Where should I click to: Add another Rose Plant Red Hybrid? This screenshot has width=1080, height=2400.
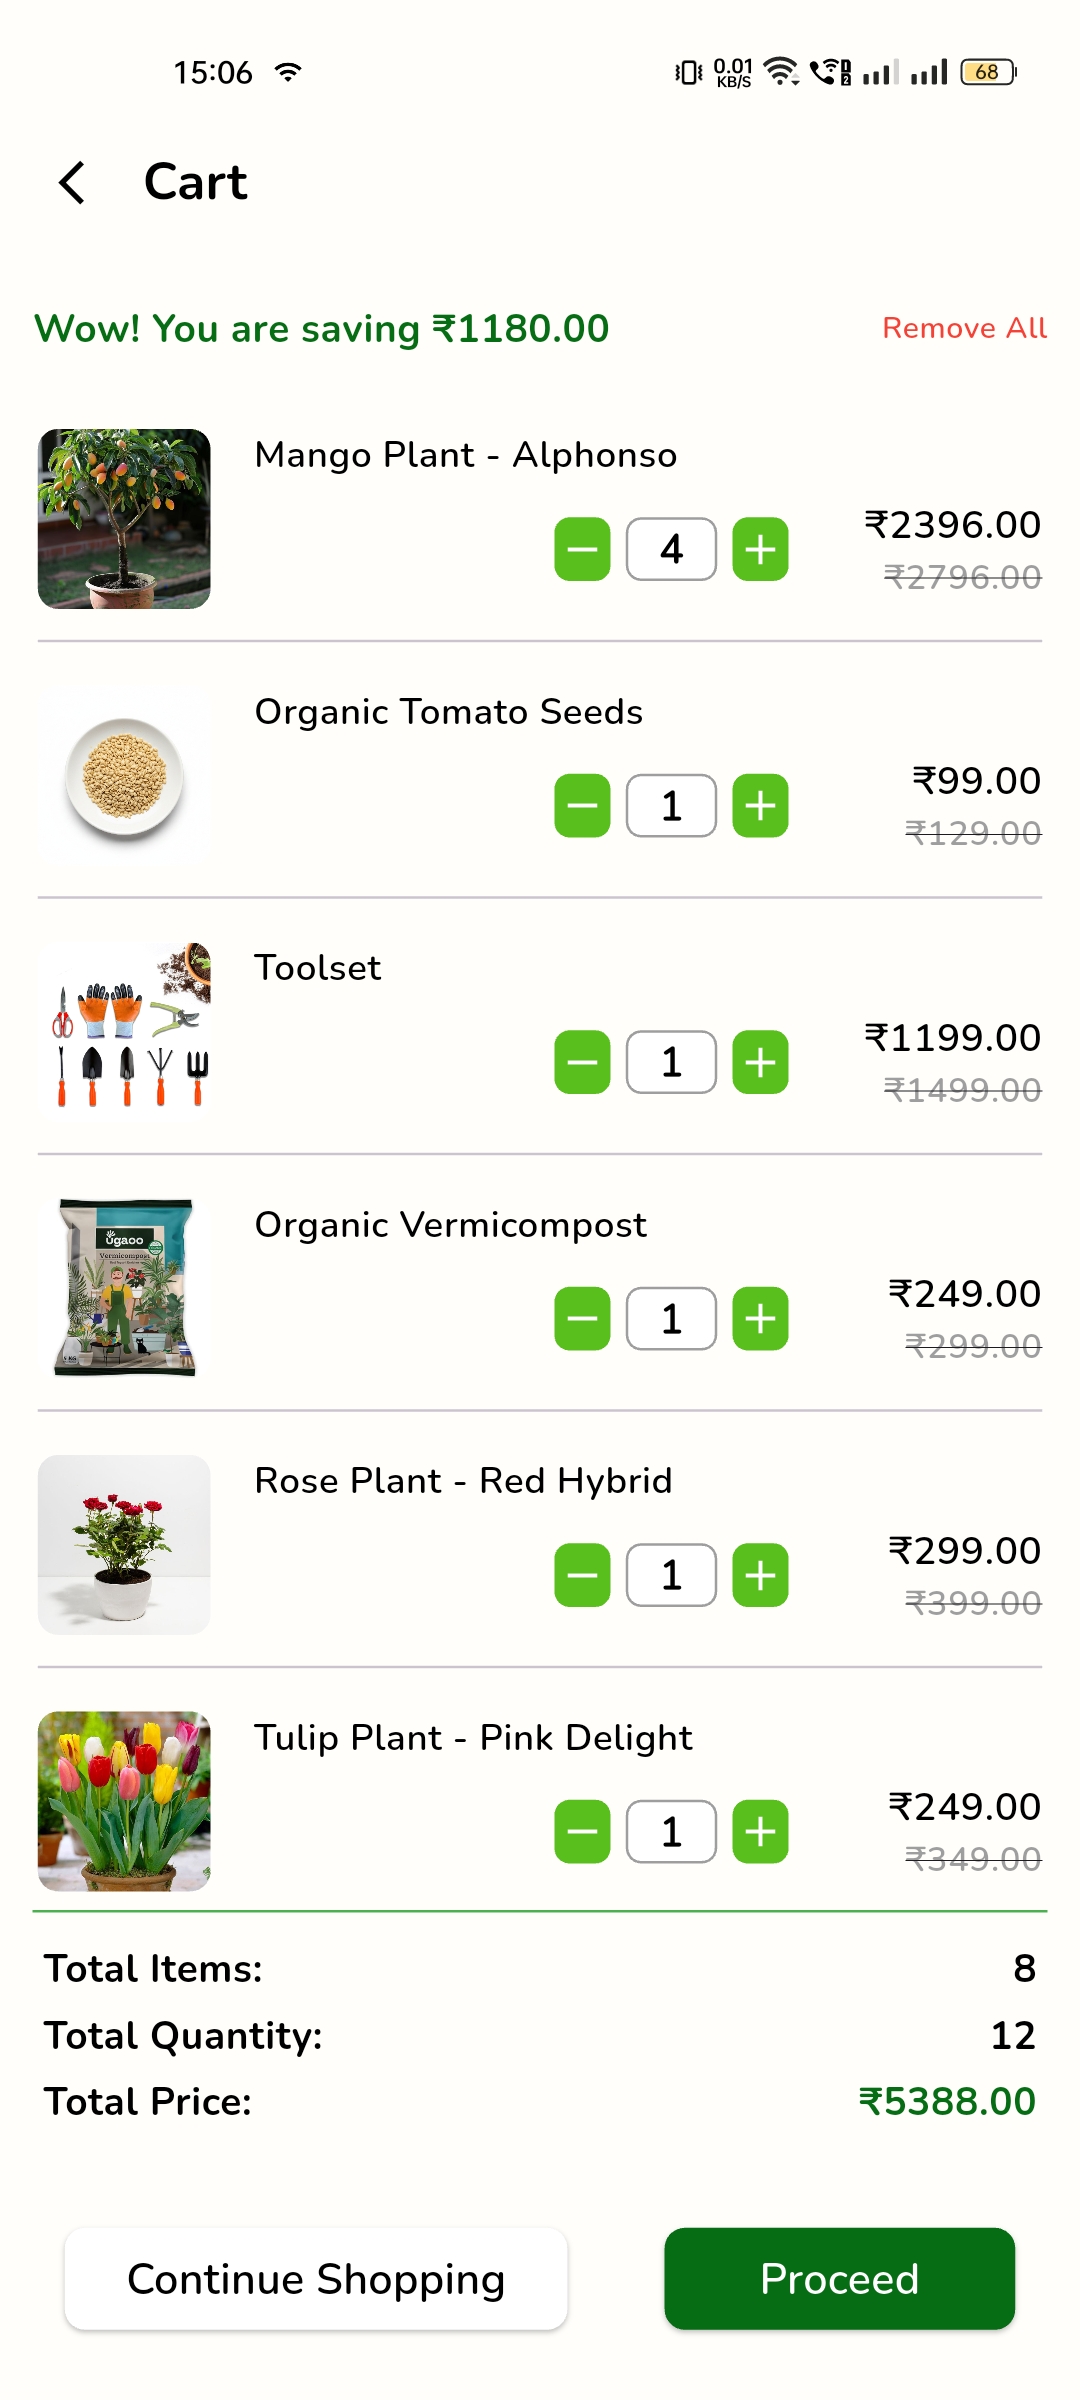760,1575
